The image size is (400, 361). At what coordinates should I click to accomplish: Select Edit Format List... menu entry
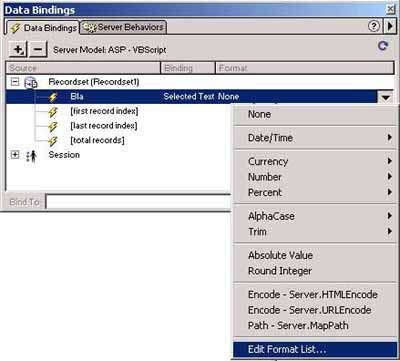coord(315,349)
